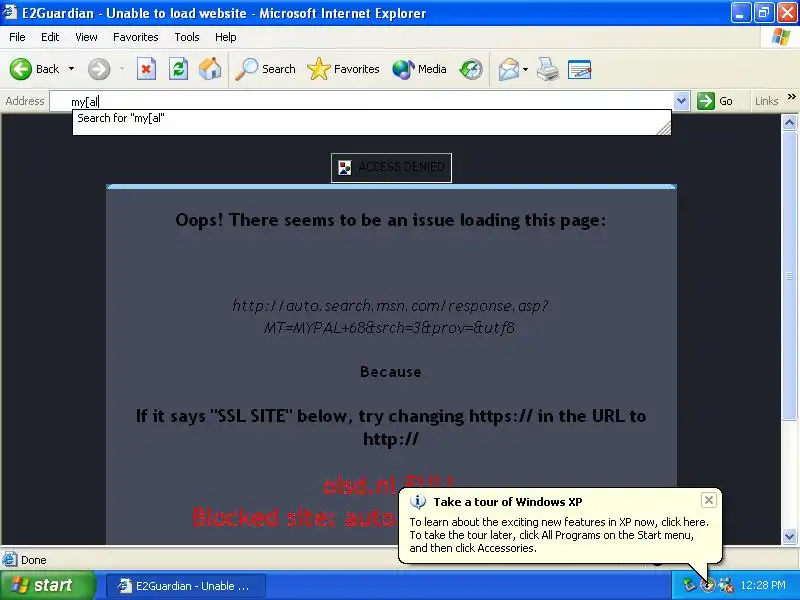The height and width of the screenshot is (600, 800).
Task: Click the green Go button
Action: click(715, 101)
